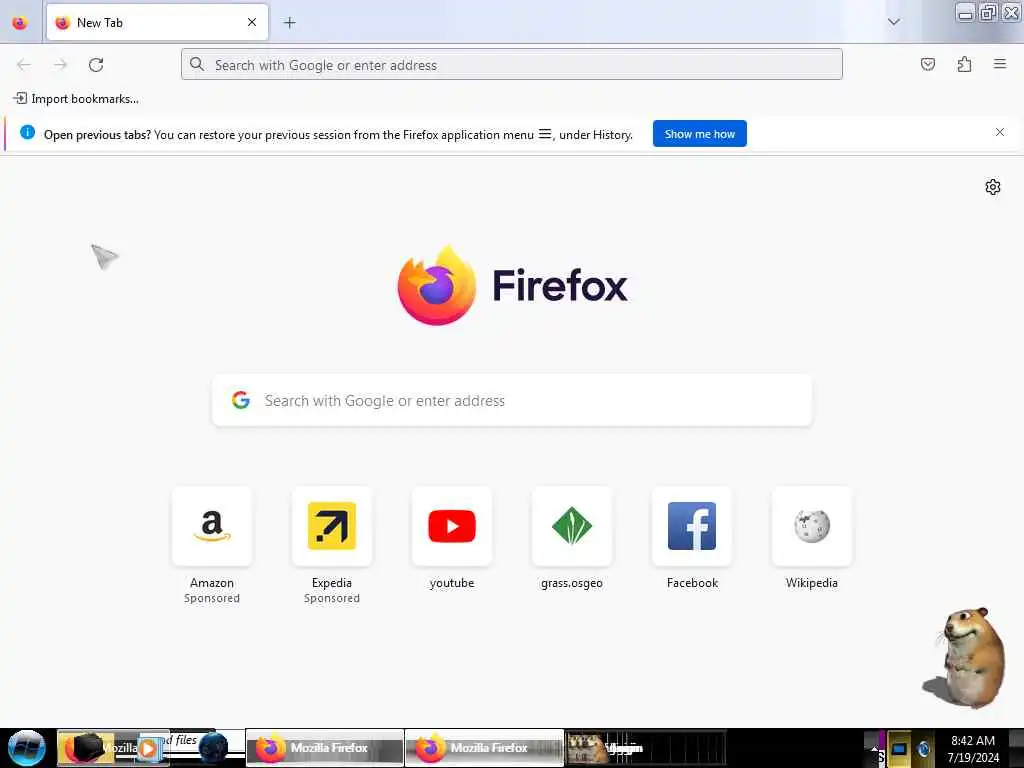Open the Save to Pocket icon

click(x=928, y=64)
